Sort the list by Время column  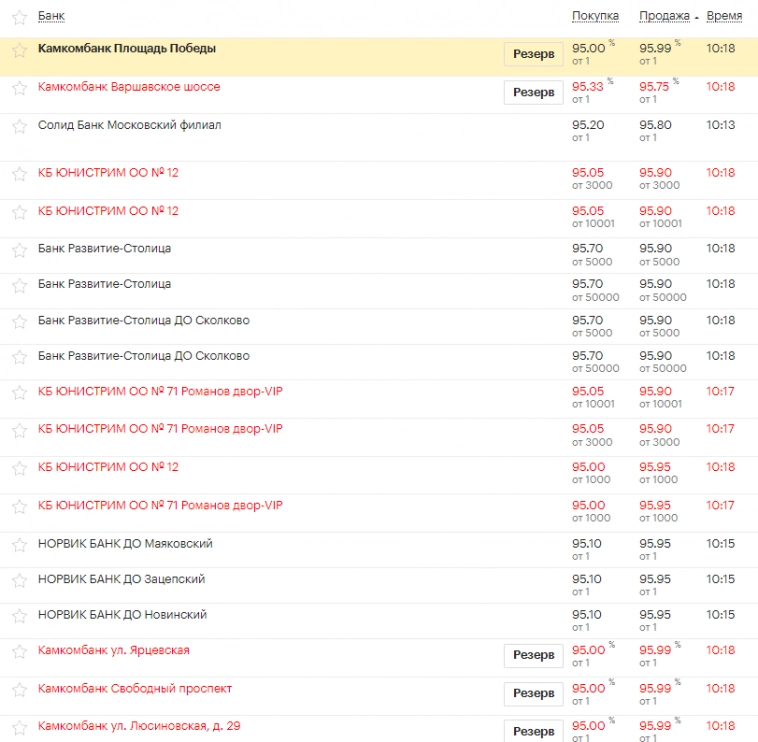724,16
